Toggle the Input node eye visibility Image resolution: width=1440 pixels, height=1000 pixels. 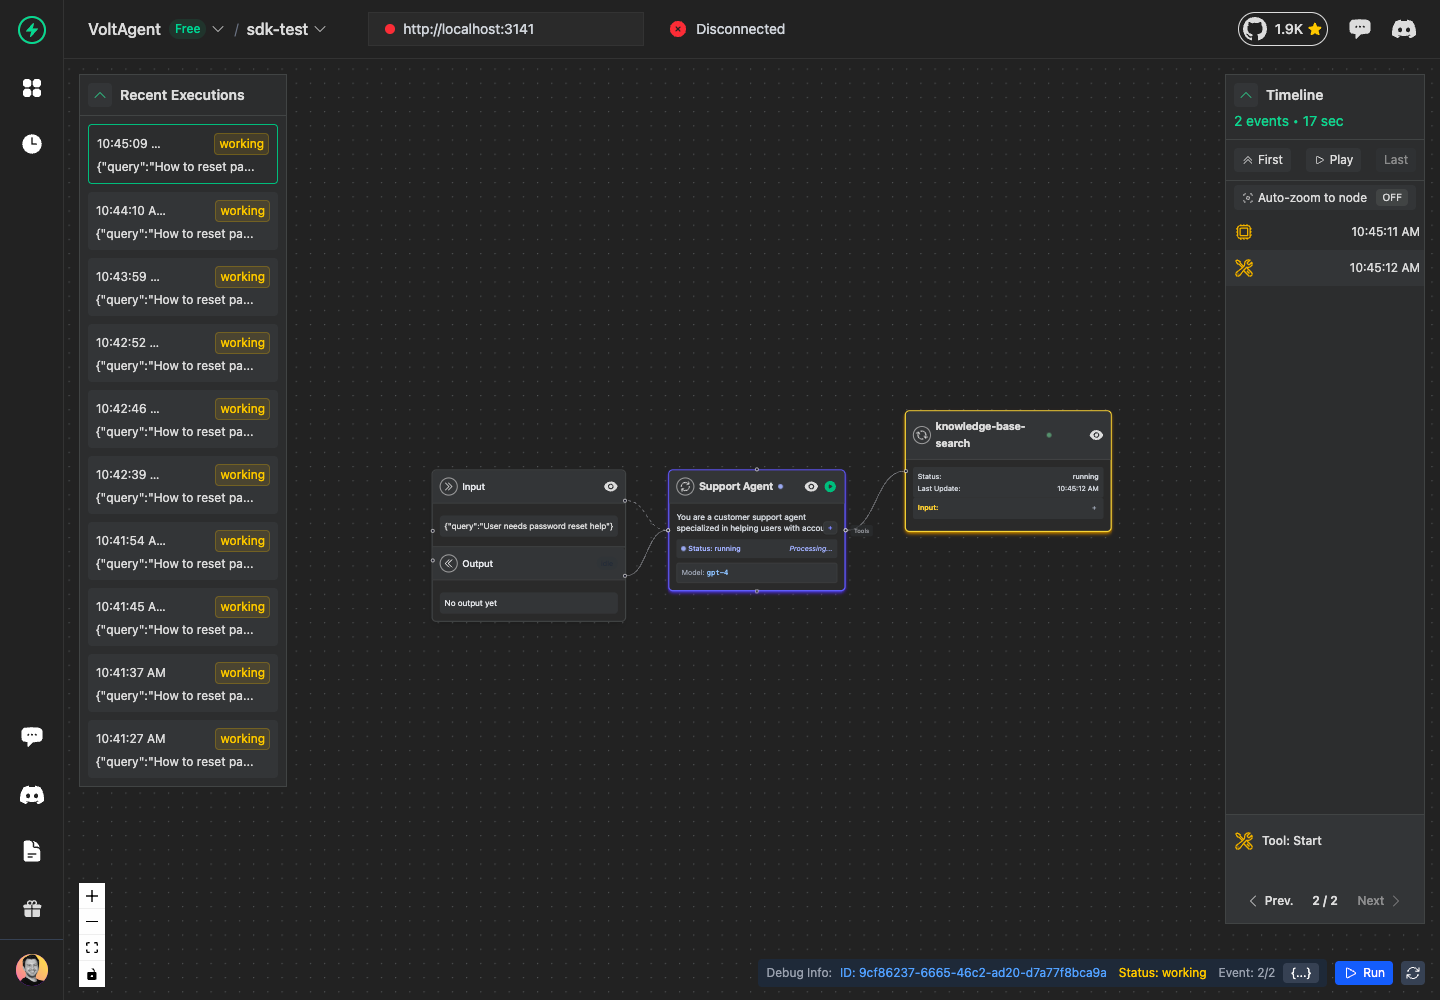(610, 487)
